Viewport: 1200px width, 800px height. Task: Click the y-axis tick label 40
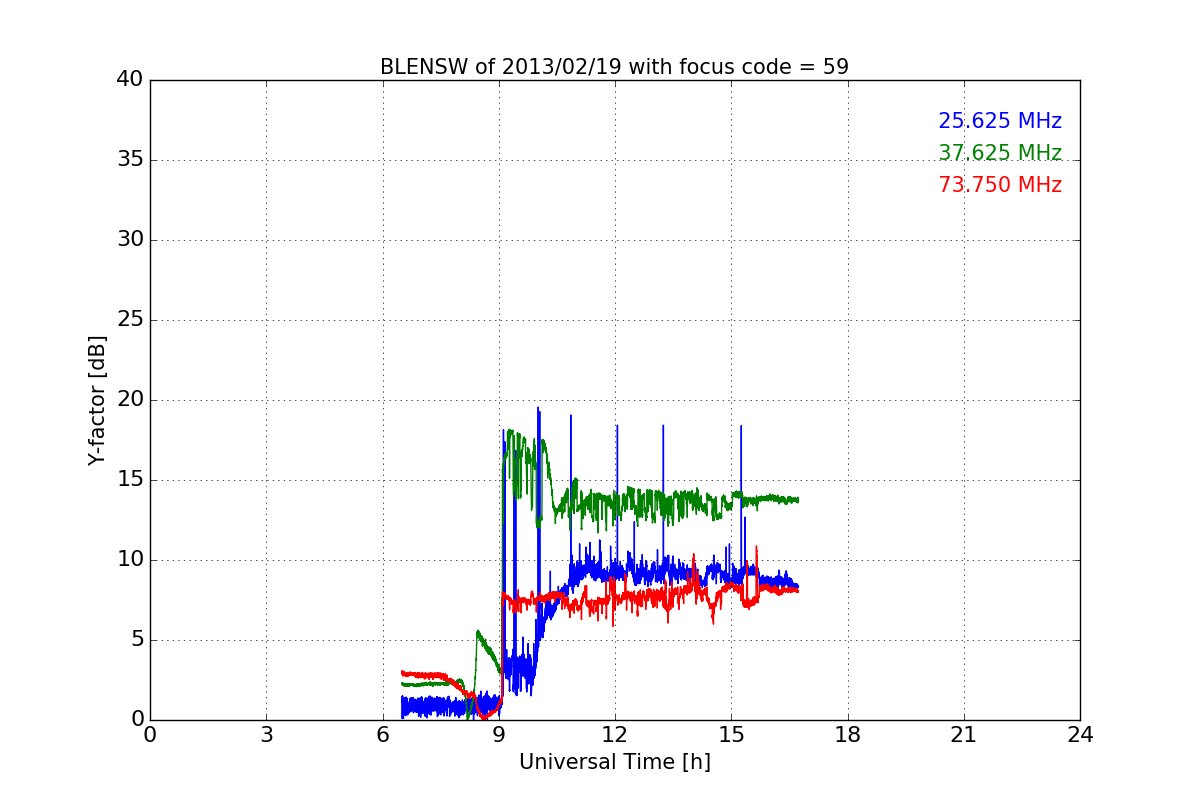(130, 79)
